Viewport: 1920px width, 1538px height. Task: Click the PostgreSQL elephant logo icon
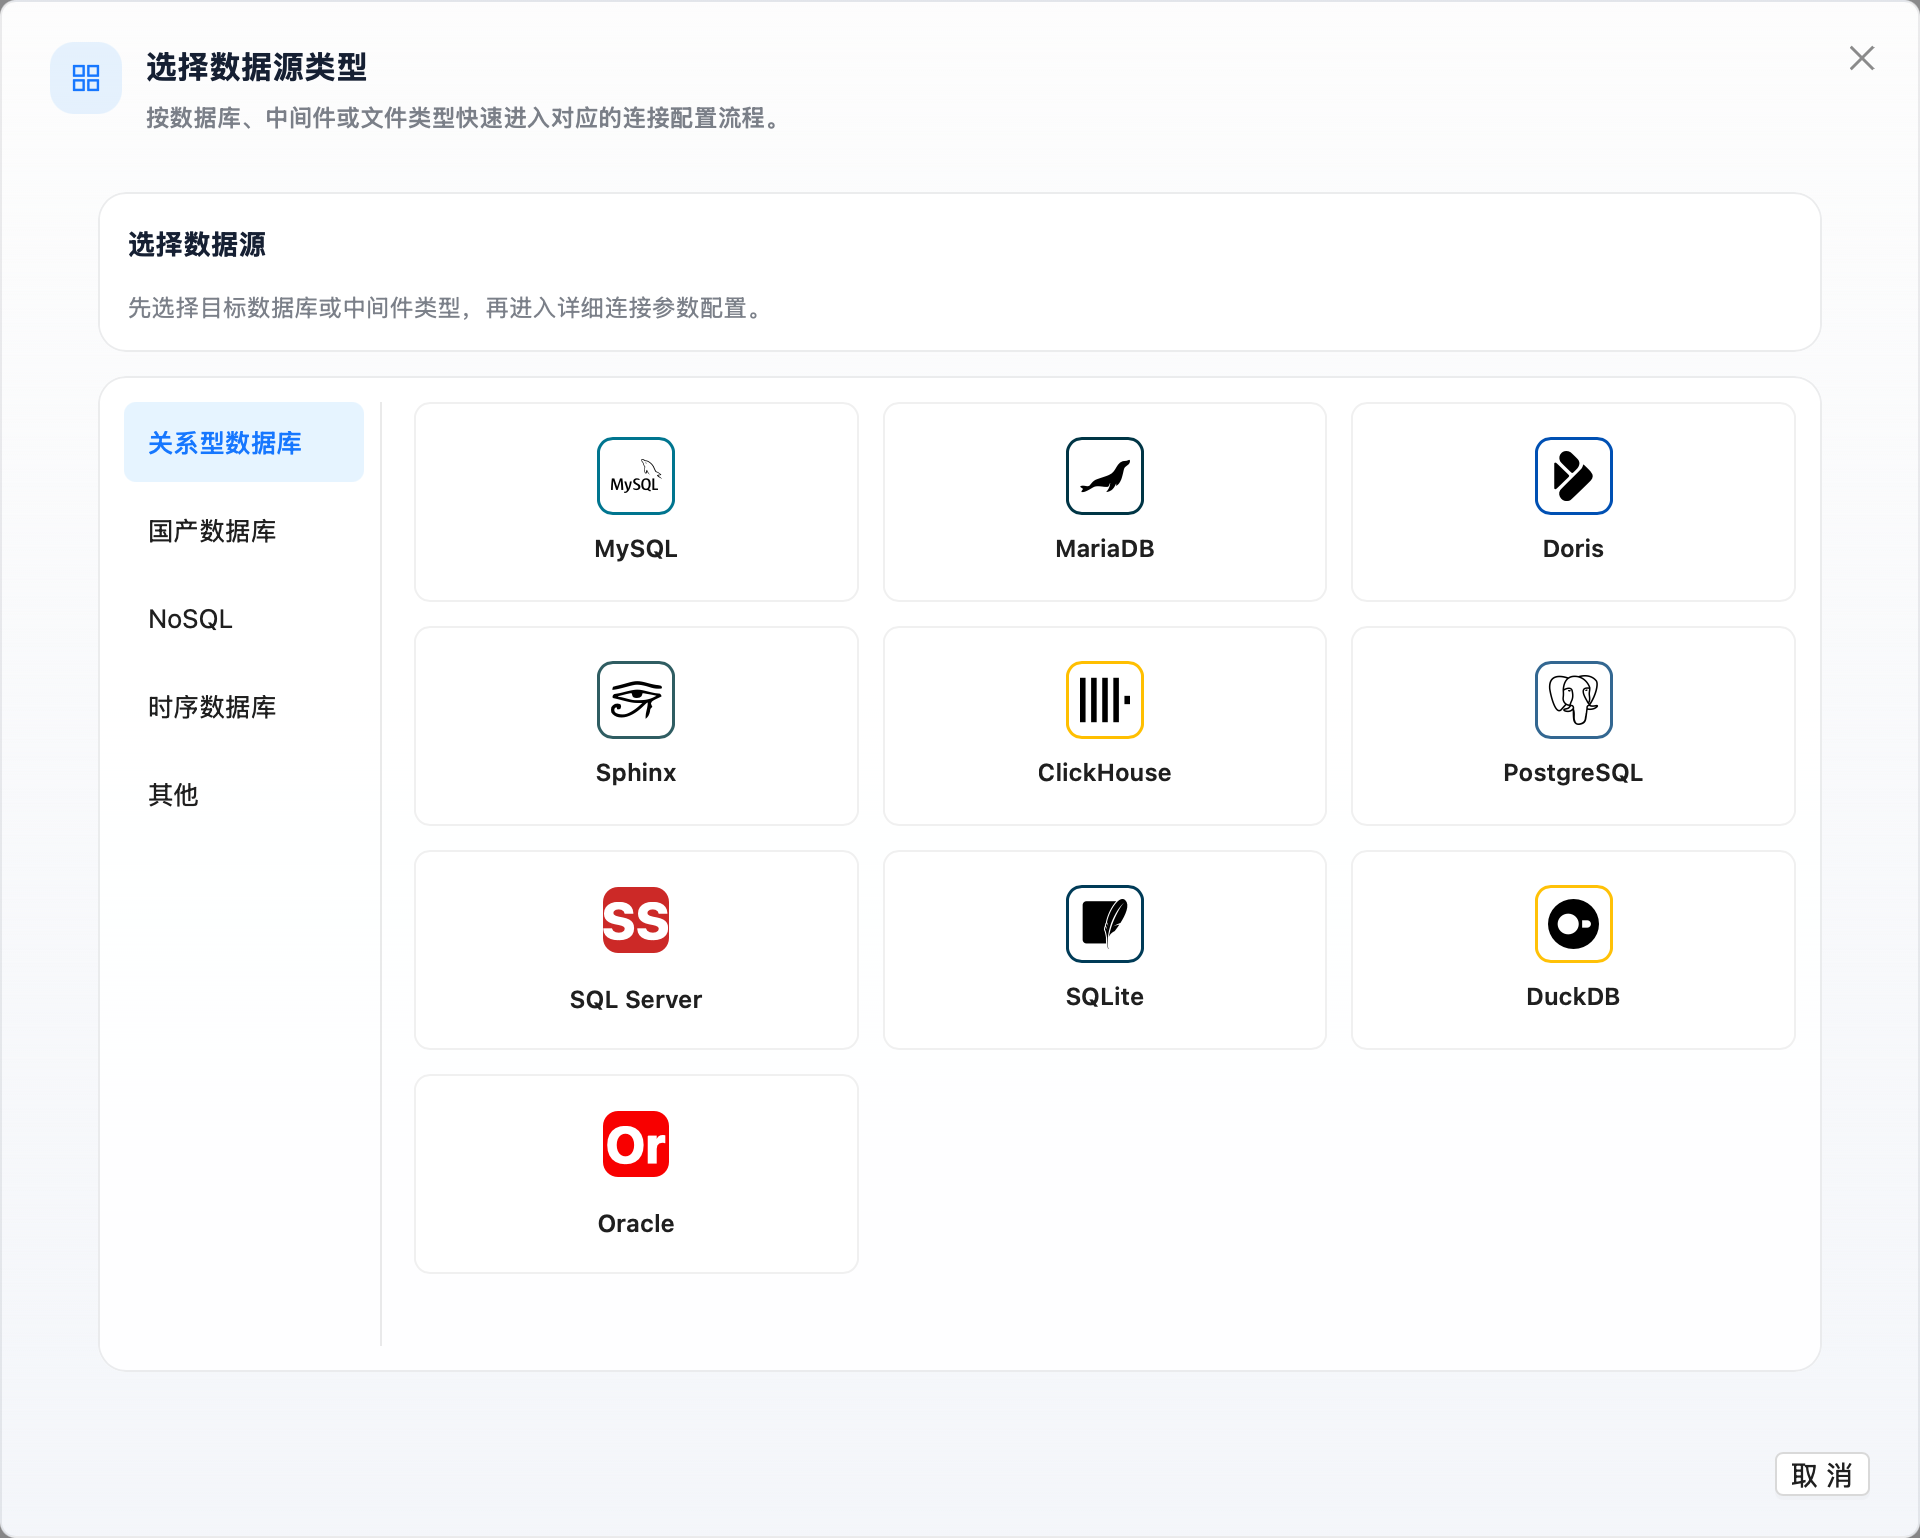click(x=1573, y=700)
